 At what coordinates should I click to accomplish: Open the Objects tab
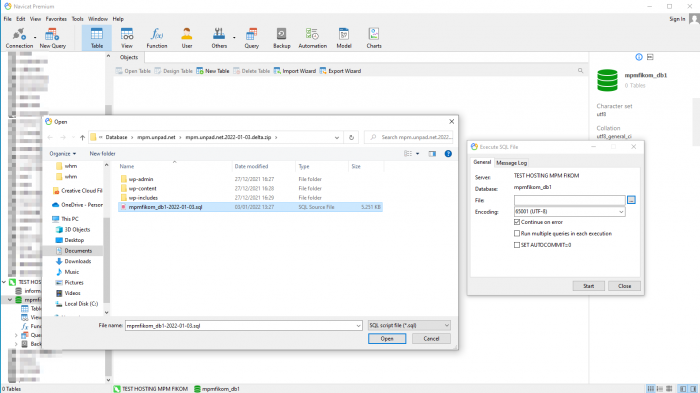point(129,57)
